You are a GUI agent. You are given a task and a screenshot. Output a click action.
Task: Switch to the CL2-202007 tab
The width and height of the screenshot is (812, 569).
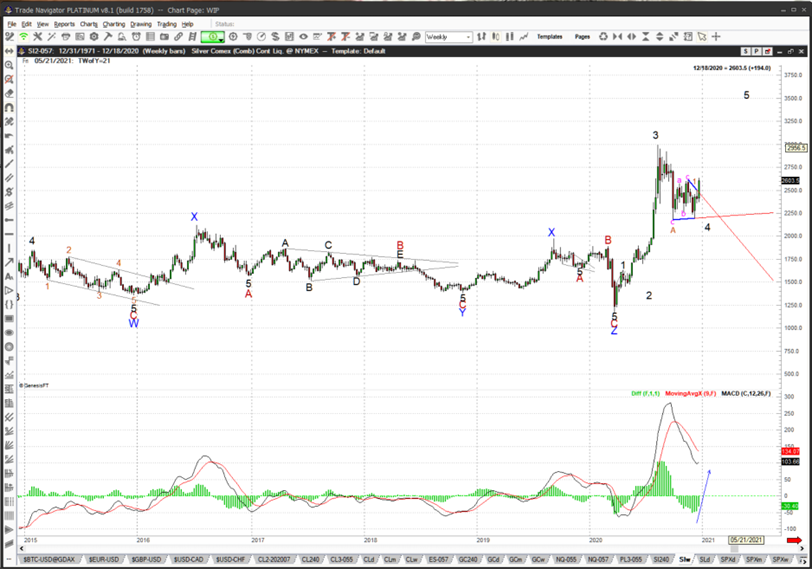coord(274,560)
